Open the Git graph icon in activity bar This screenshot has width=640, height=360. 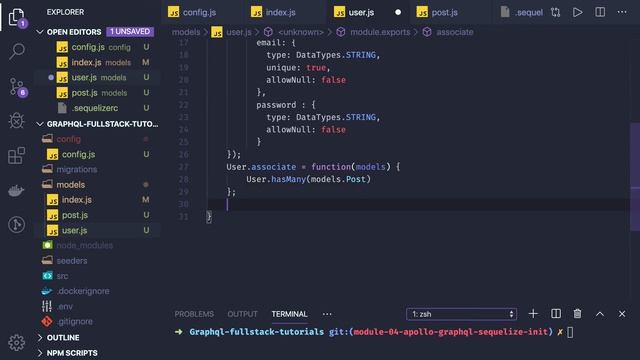coord(17,224)
